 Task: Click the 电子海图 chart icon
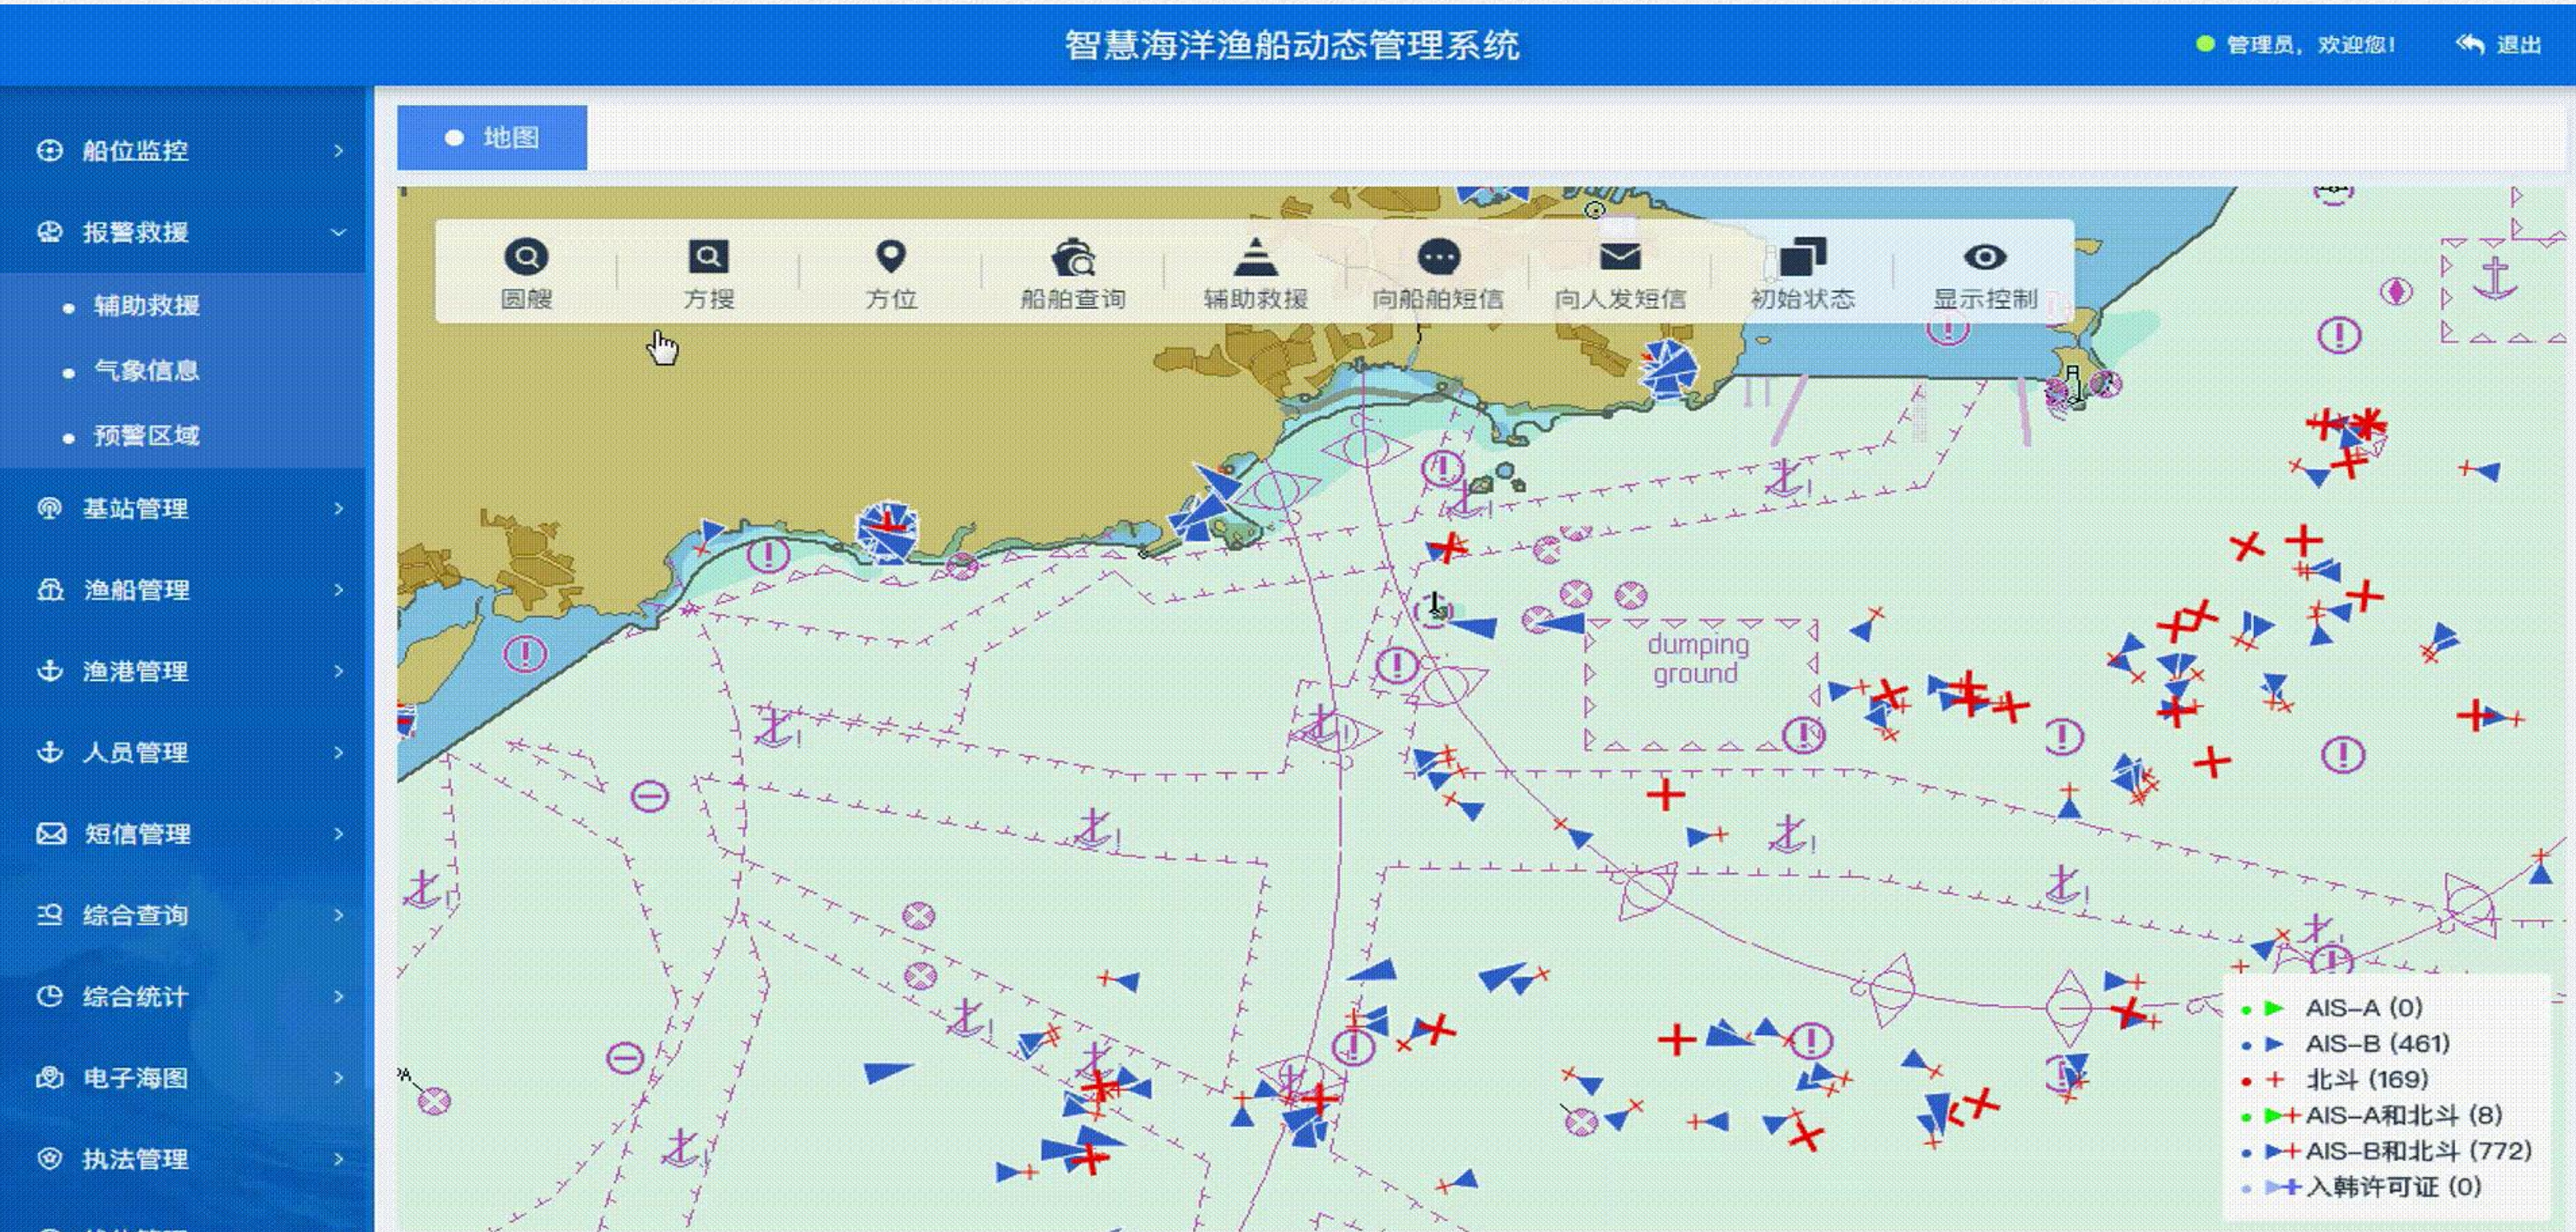click(x=49, y=1077)
